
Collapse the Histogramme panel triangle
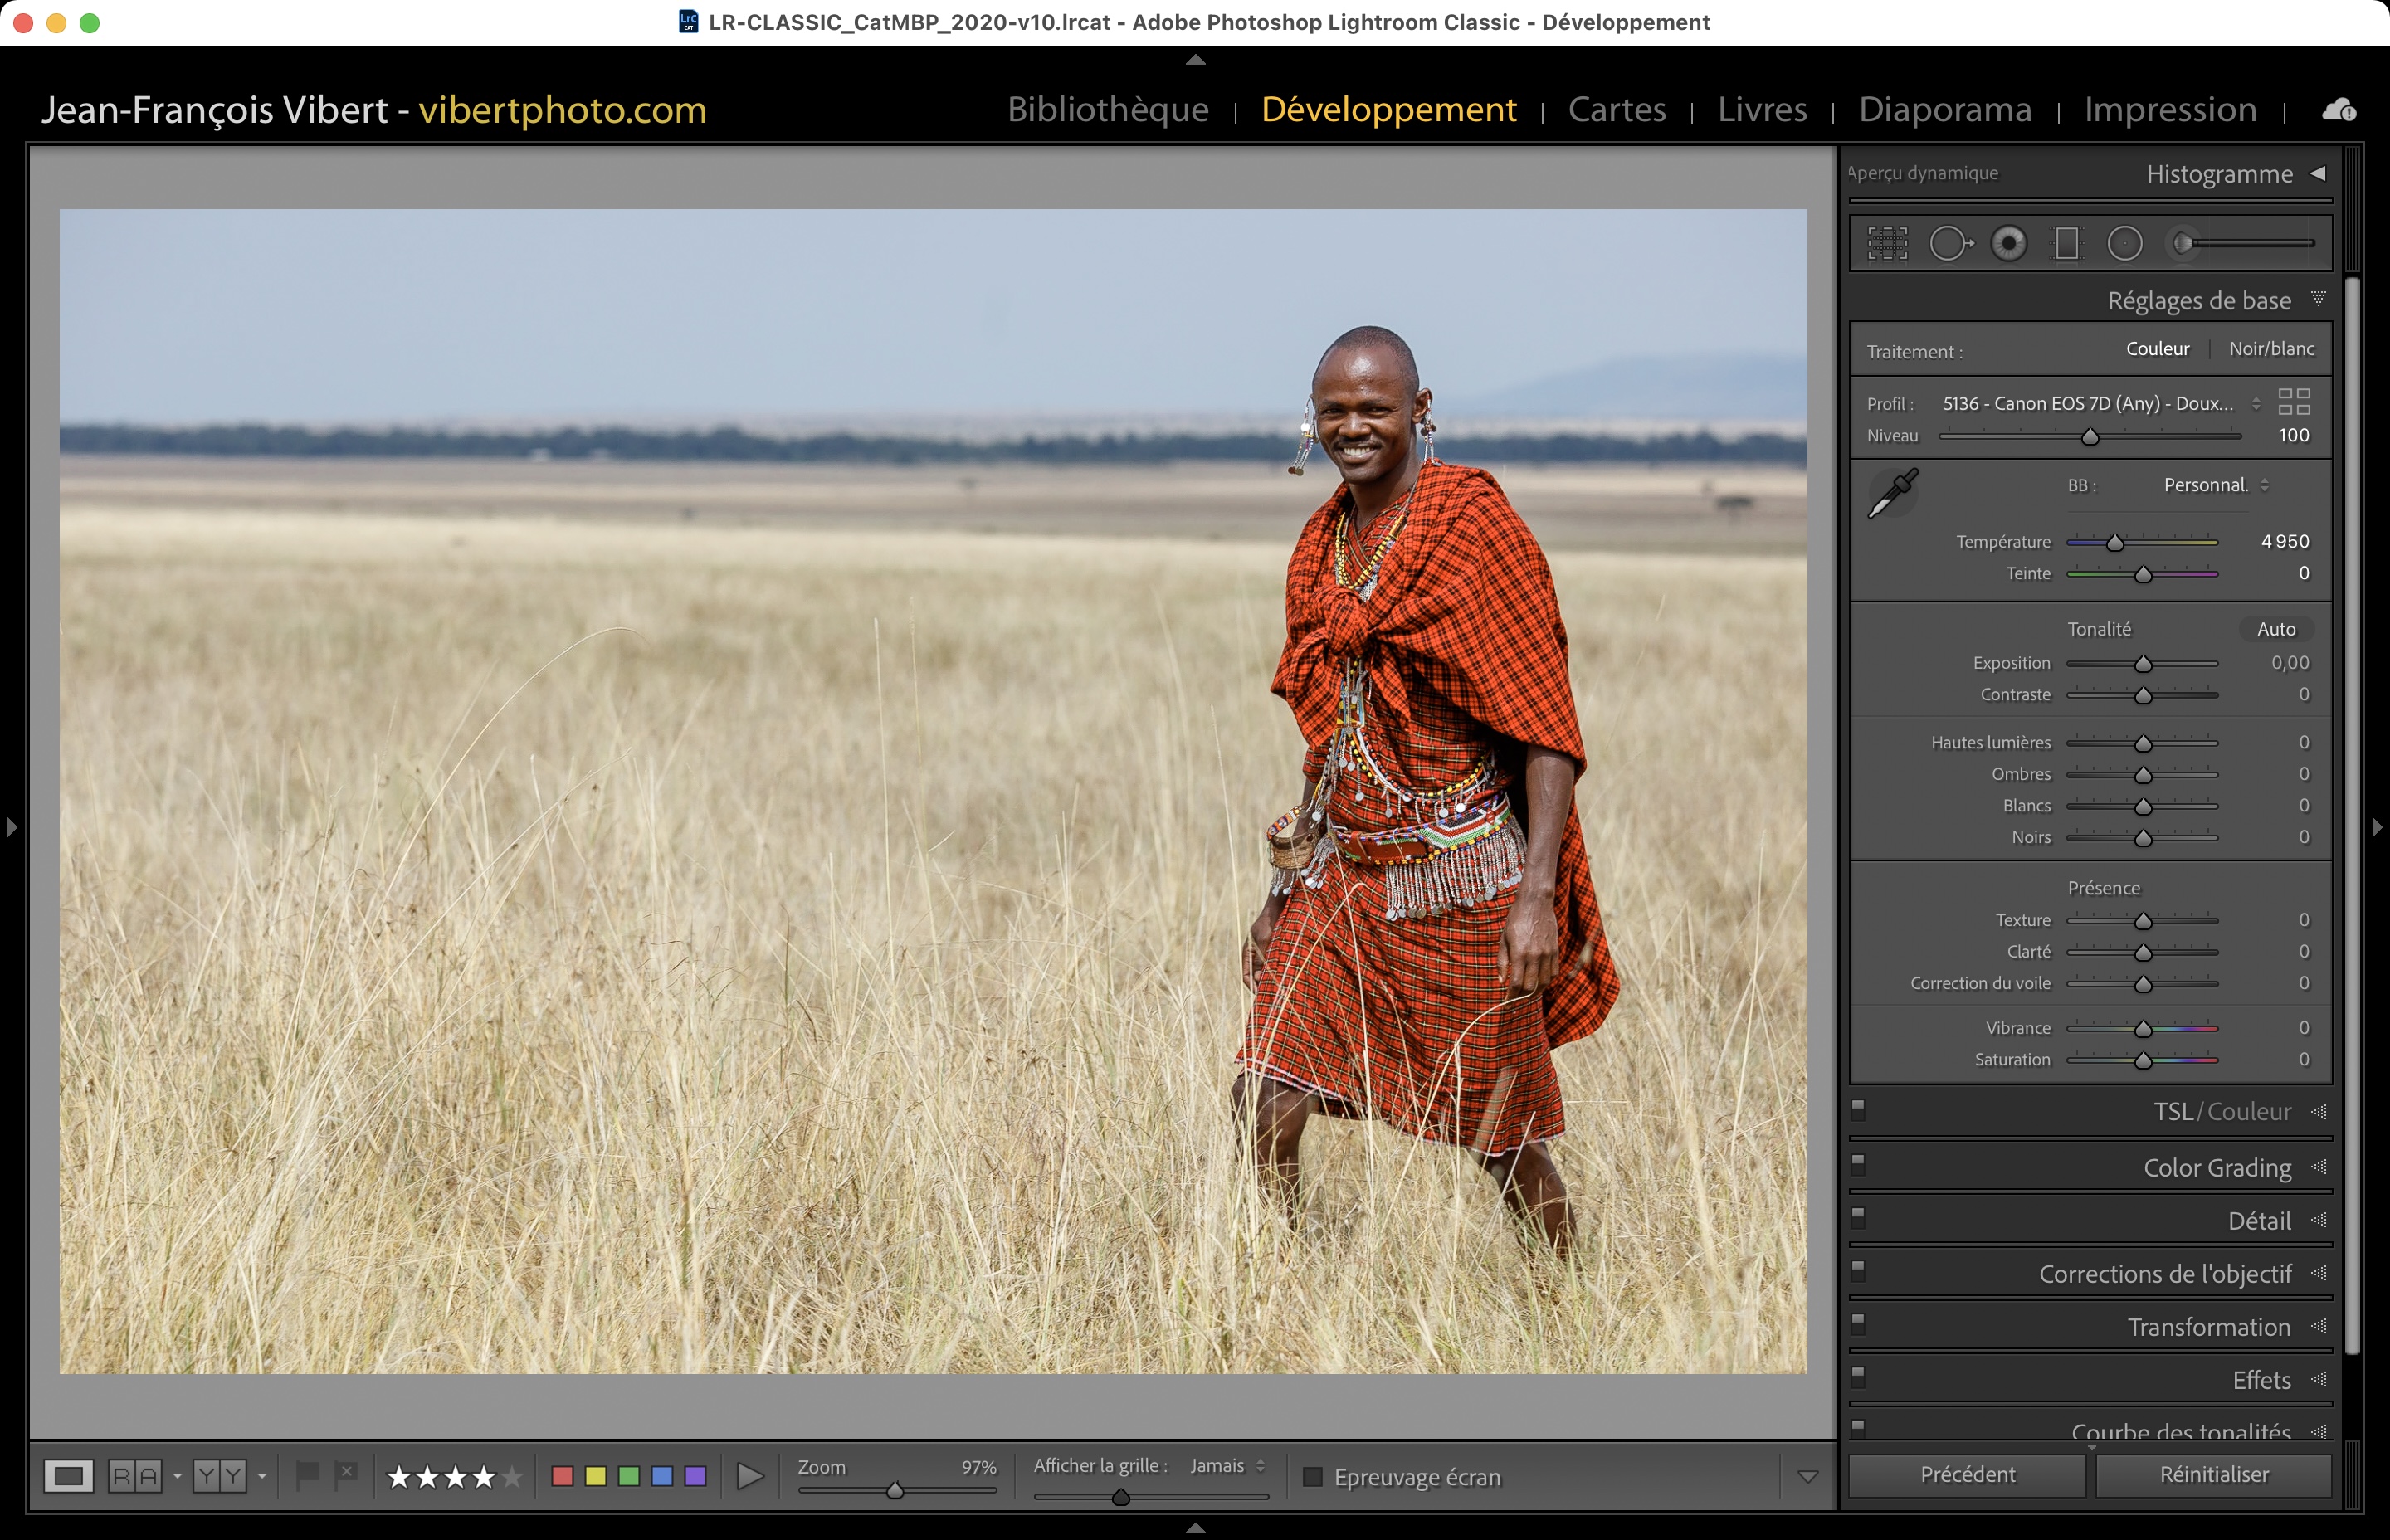coord(2317,173)
